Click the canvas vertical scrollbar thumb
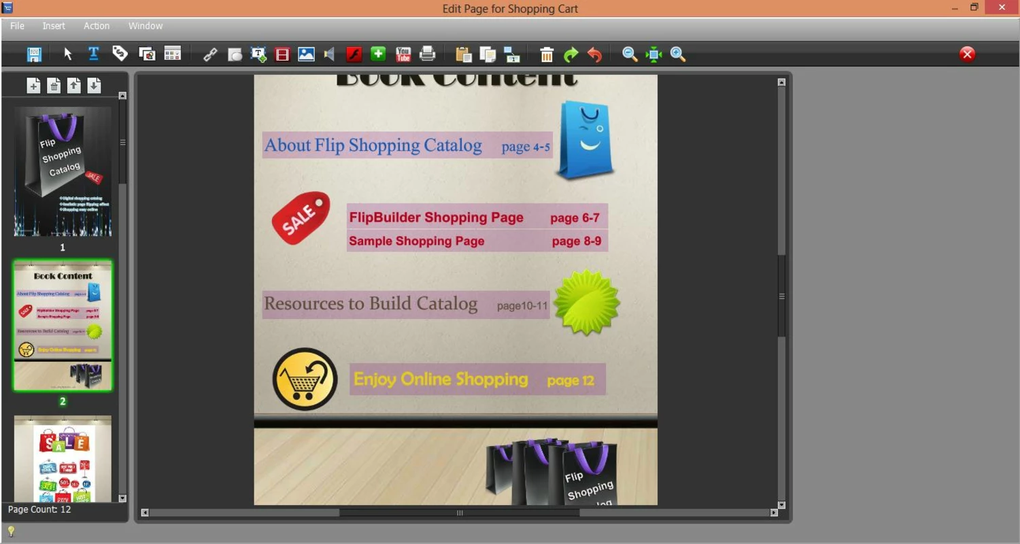Image resolution: width=1020 pixels, height=544 pixels. pos(781,296)
